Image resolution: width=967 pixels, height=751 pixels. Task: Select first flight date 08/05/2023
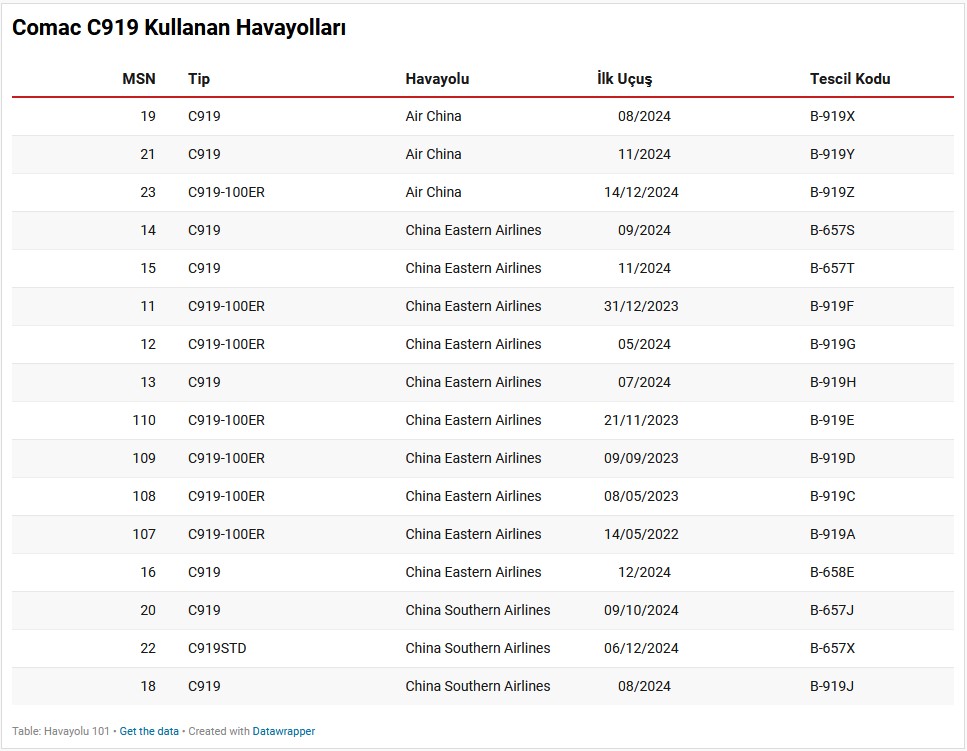click(x=641, y=496)
